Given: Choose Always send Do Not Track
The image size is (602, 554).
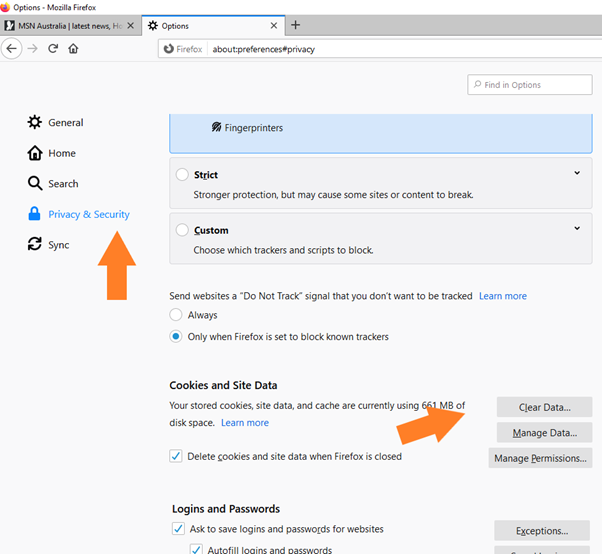Looking at the screenshot, I should pos(177,315).
